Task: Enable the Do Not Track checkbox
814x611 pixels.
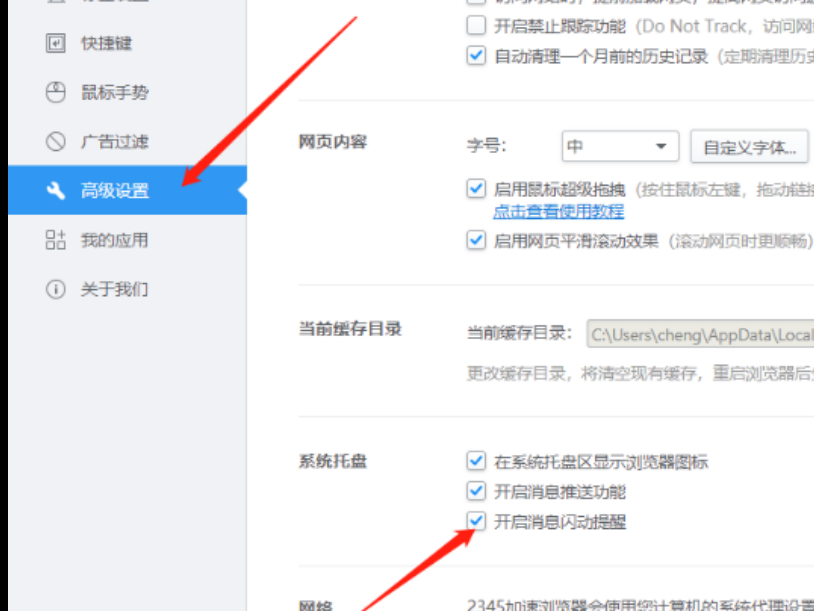Action: point(476,25)
